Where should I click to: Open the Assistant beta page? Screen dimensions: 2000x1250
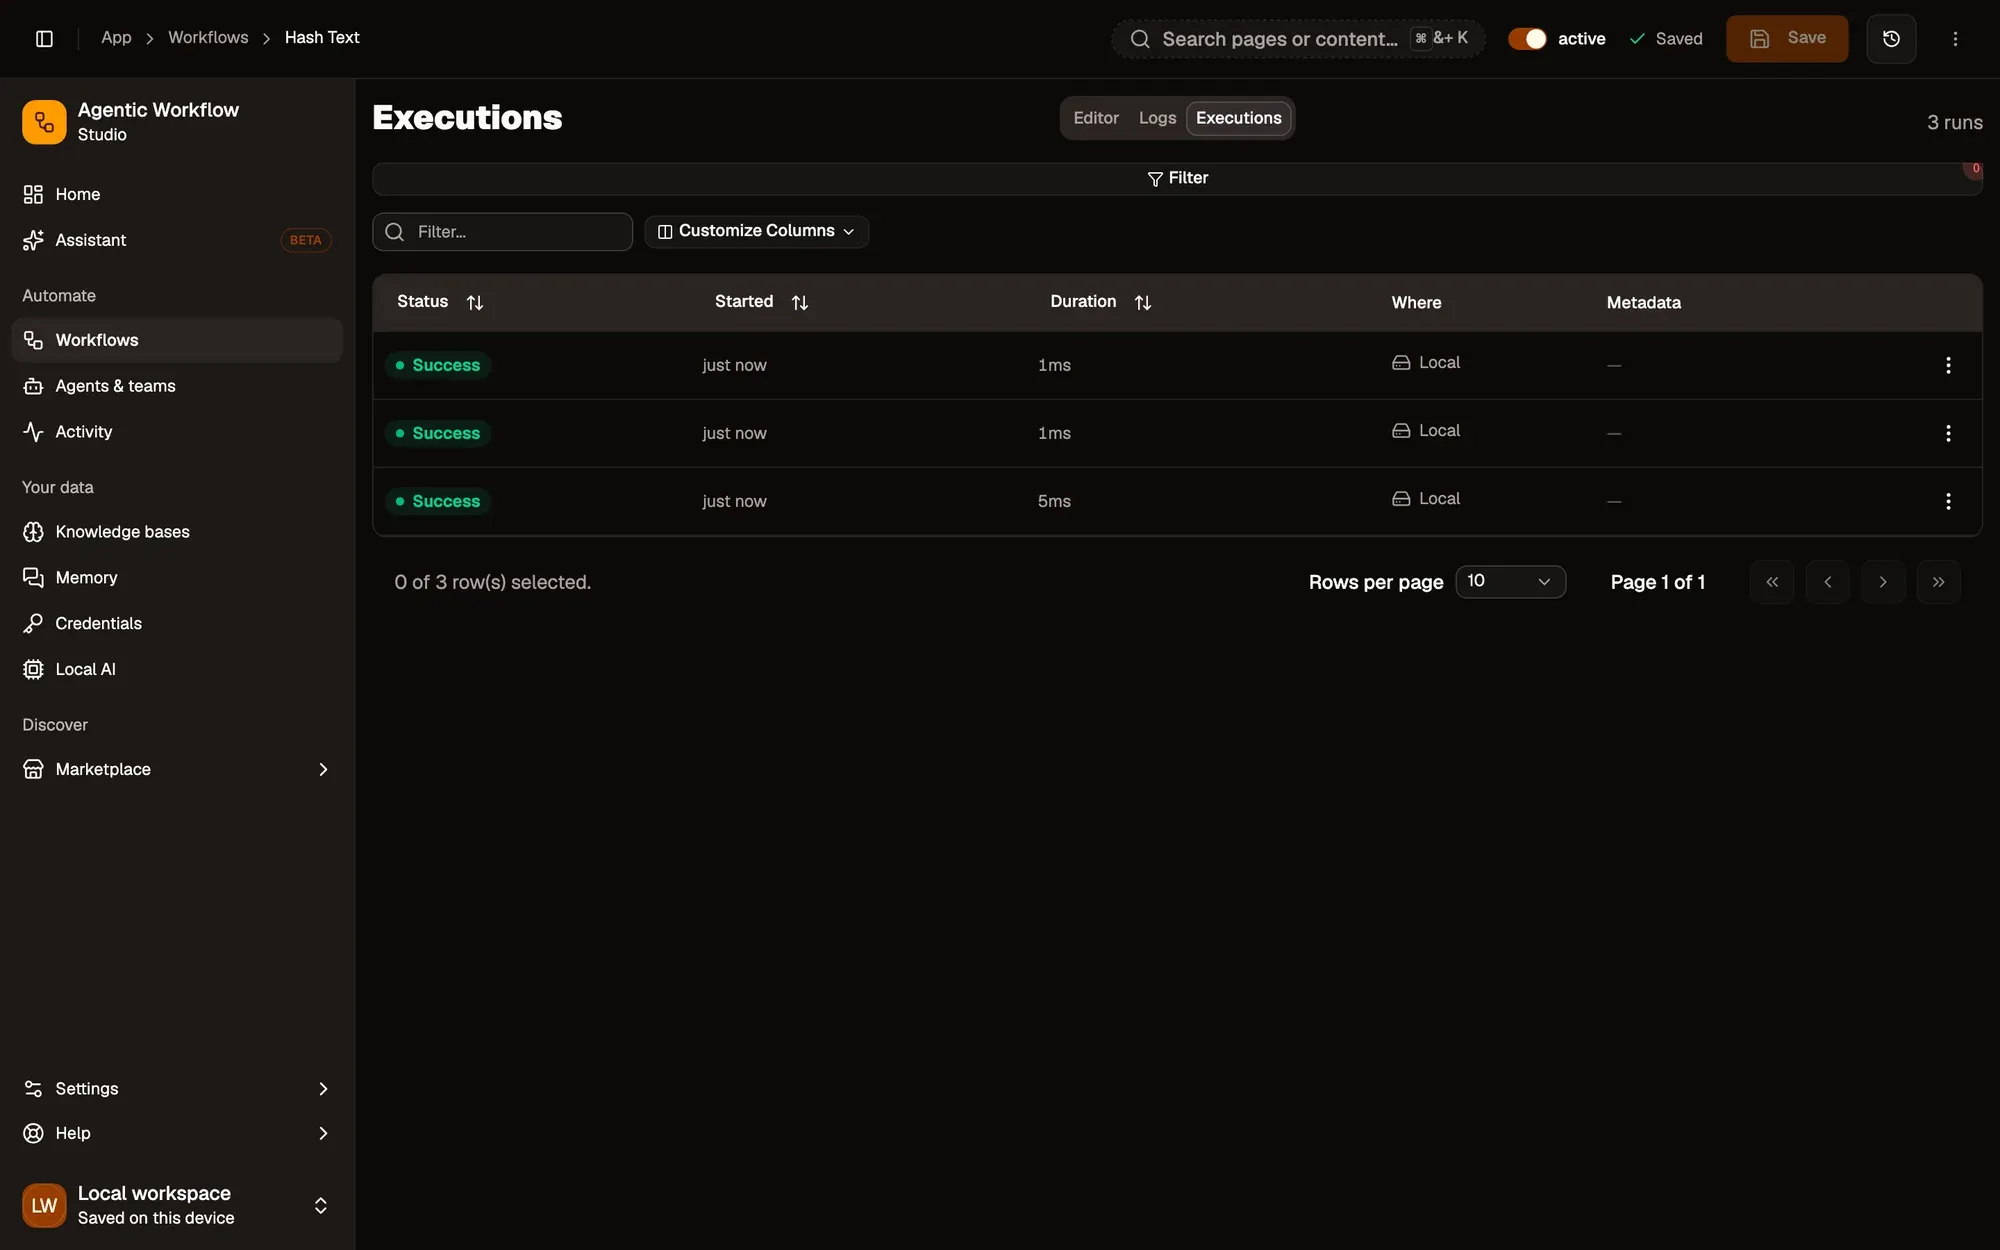[177, 240]
